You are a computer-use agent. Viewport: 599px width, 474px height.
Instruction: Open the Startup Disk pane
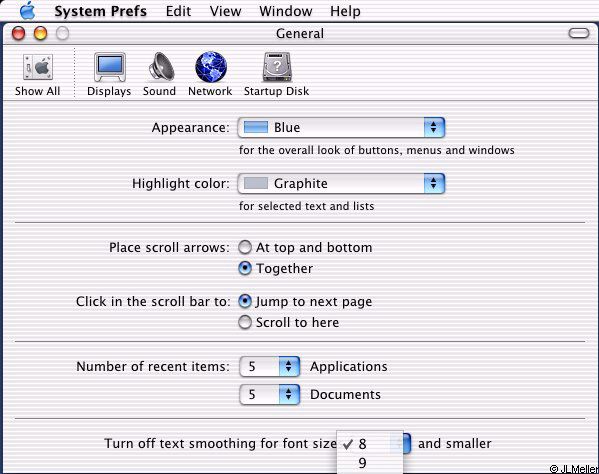coord(277,74)
